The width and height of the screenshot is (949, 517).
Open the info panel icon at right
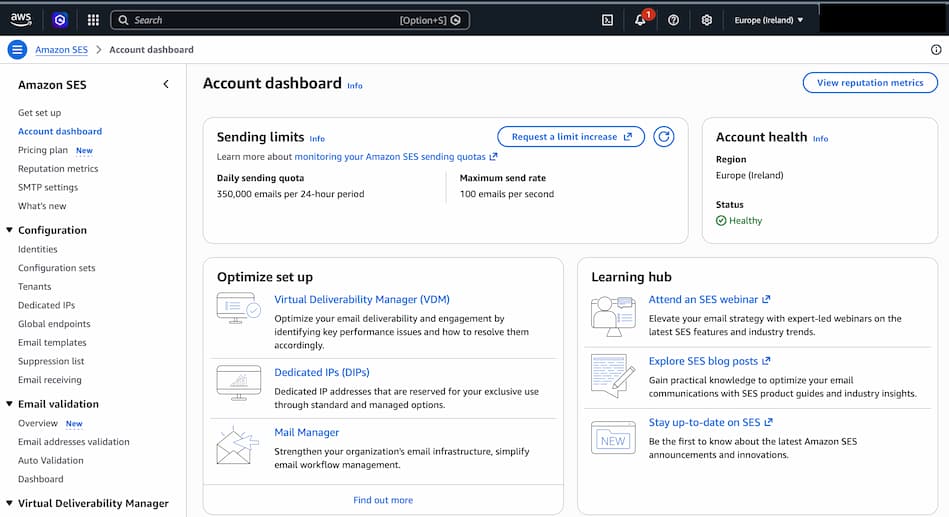point(936,50)
